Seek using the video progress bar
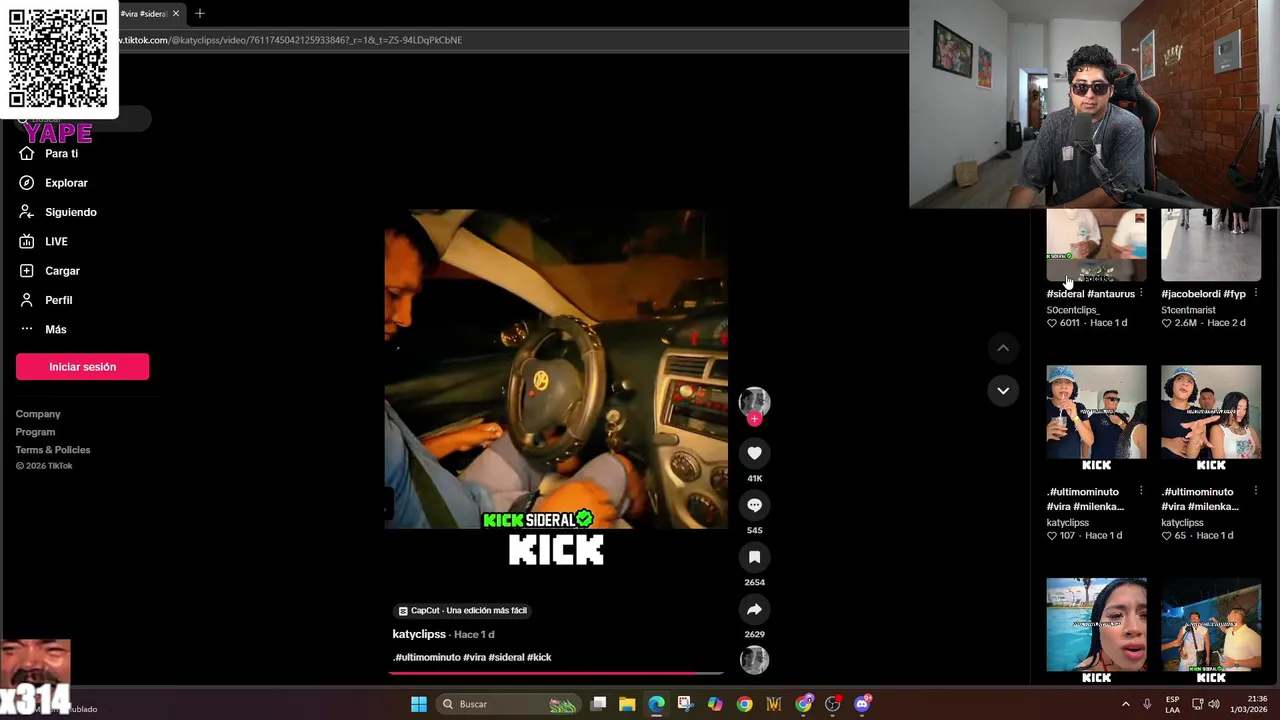1280x720 pixels. click(556, 673)
